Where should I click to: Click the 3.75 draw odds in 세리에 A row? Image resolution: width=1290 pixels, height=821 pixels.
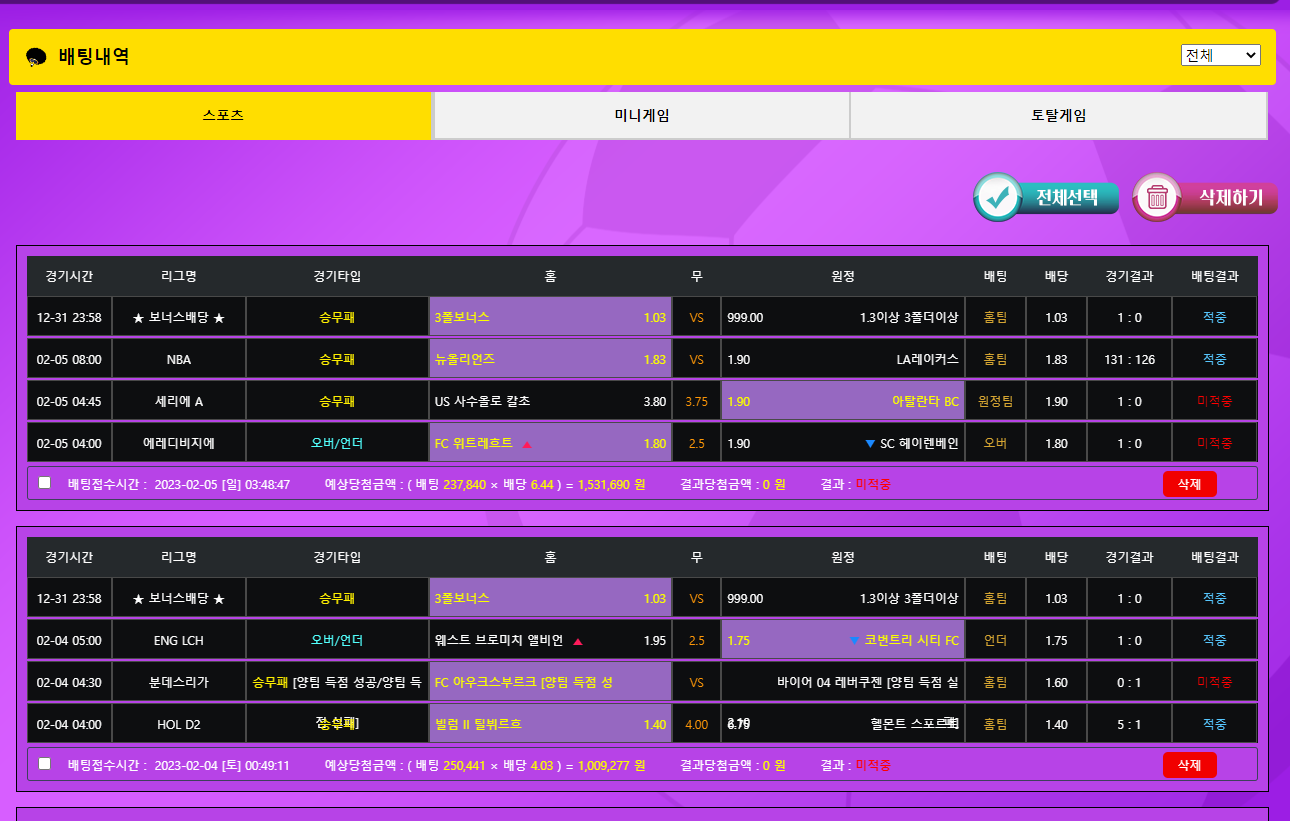point(696,402)
